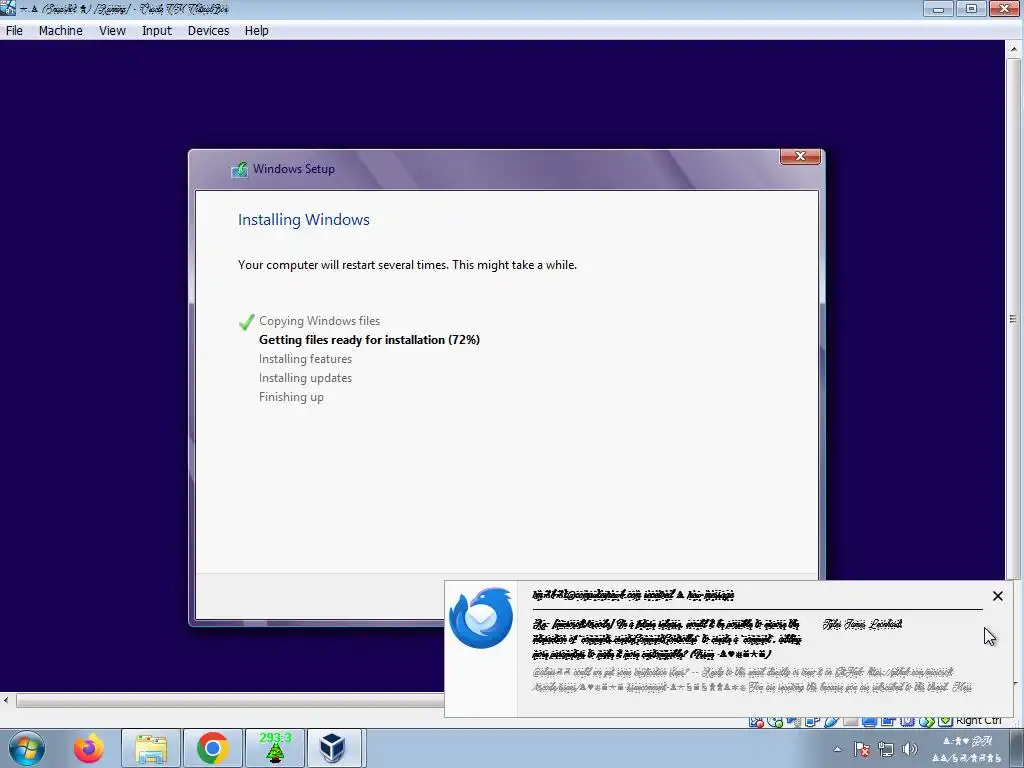The height and width of the screenshot is (768, 1024).
Task: Click 'Installing features' step
Action: pos(305,359)
